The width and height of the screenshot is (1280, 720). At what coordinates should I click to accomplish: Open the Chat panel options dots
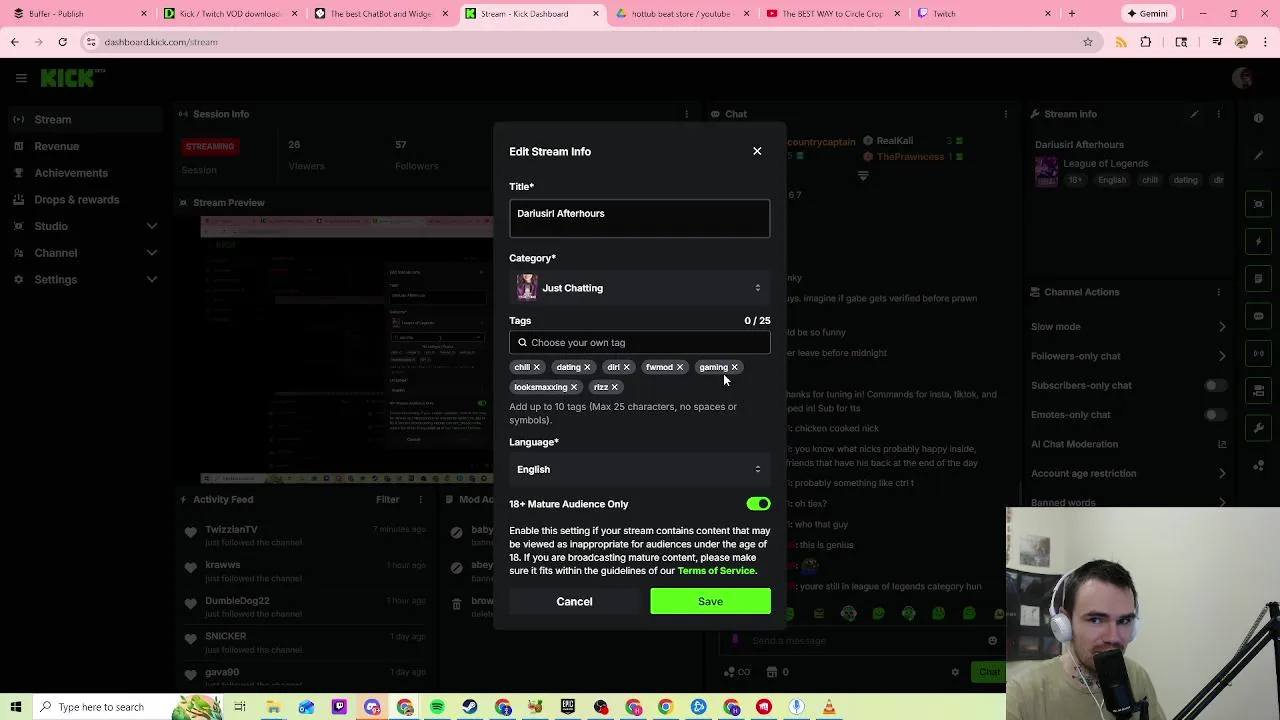pyautogui.click(x=1005, y=114)
